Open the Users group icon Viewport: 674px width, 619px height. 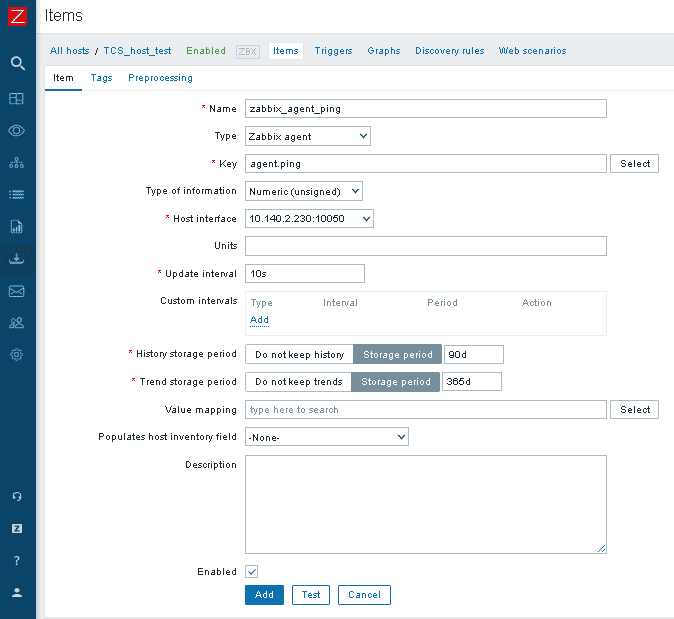pos(16,323)
